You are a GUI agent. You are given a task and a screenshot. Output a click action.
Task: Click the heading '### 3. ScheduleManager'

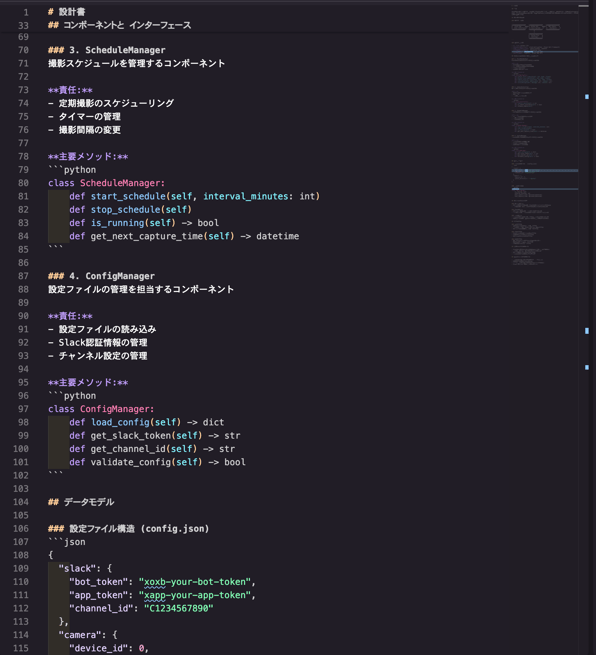tap(107, 50)
